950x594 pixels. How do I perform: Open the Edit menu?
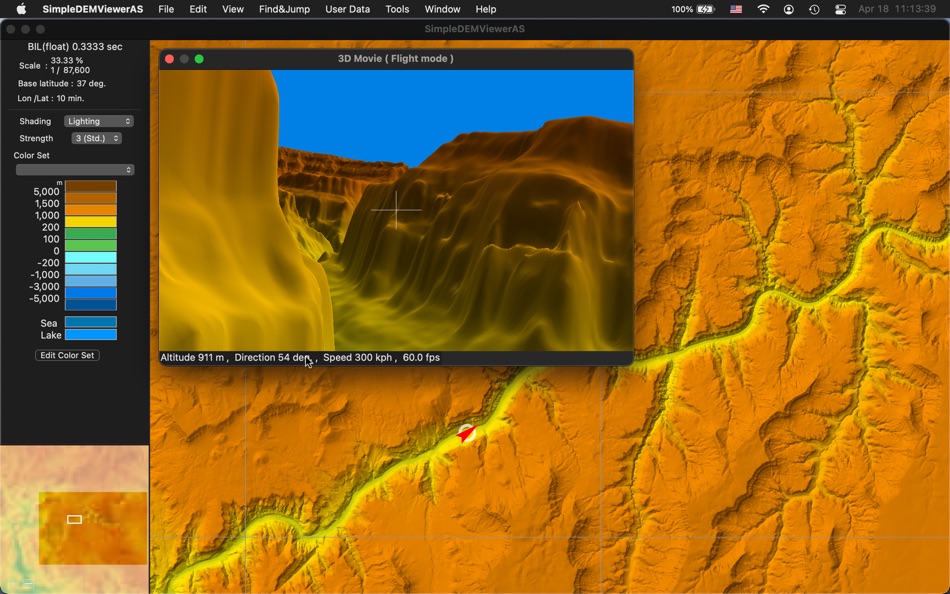198,9
